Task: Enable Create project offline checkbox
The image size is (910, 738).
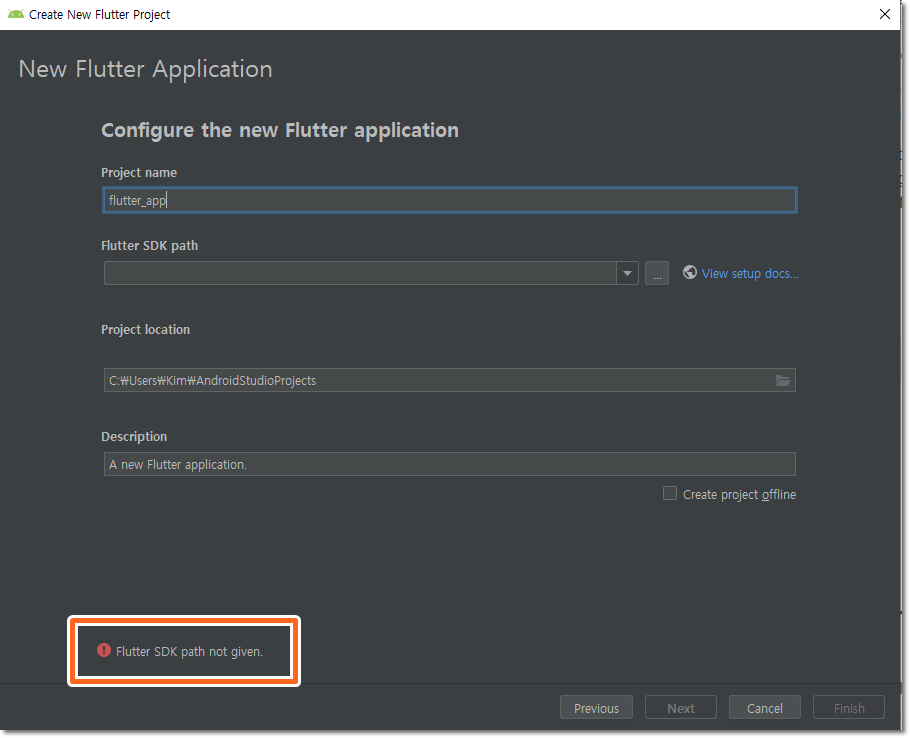Action: (x=670, y=493)
